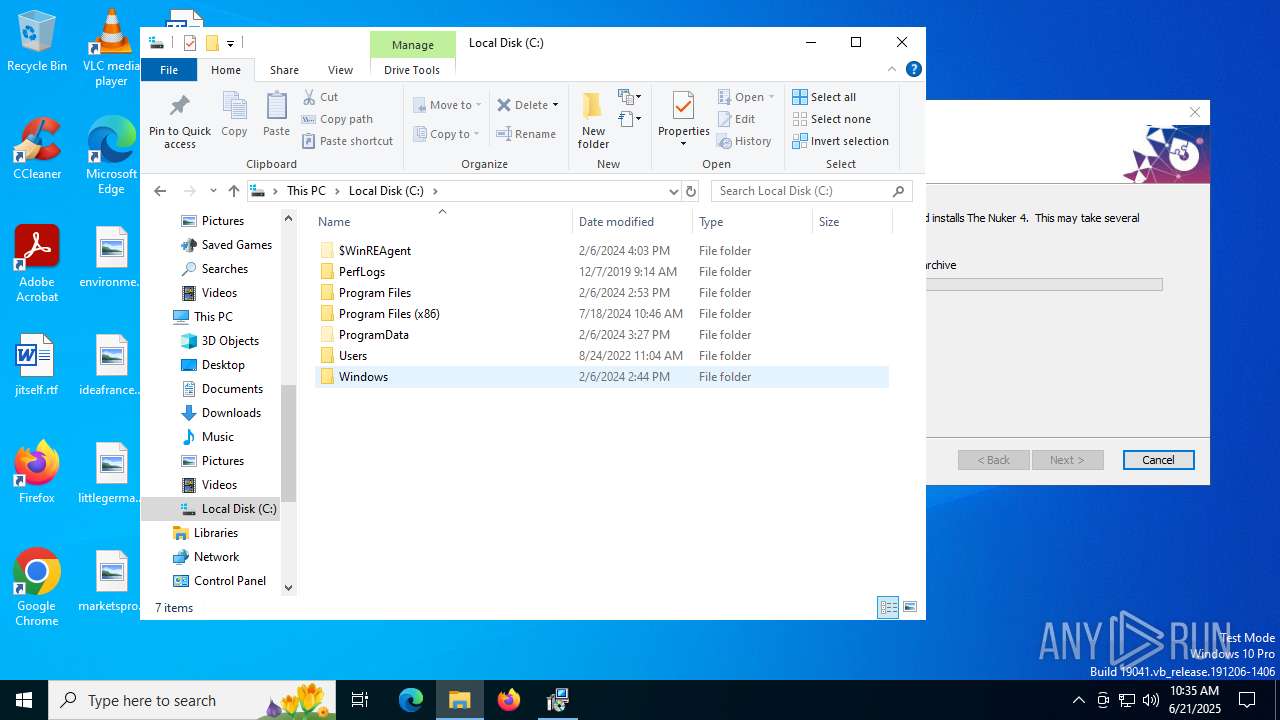This screenshot has height=720, width=1280.
Task: Click This PC in address breadcrumb
Action: pyautogui.click(x=306, y=191)
